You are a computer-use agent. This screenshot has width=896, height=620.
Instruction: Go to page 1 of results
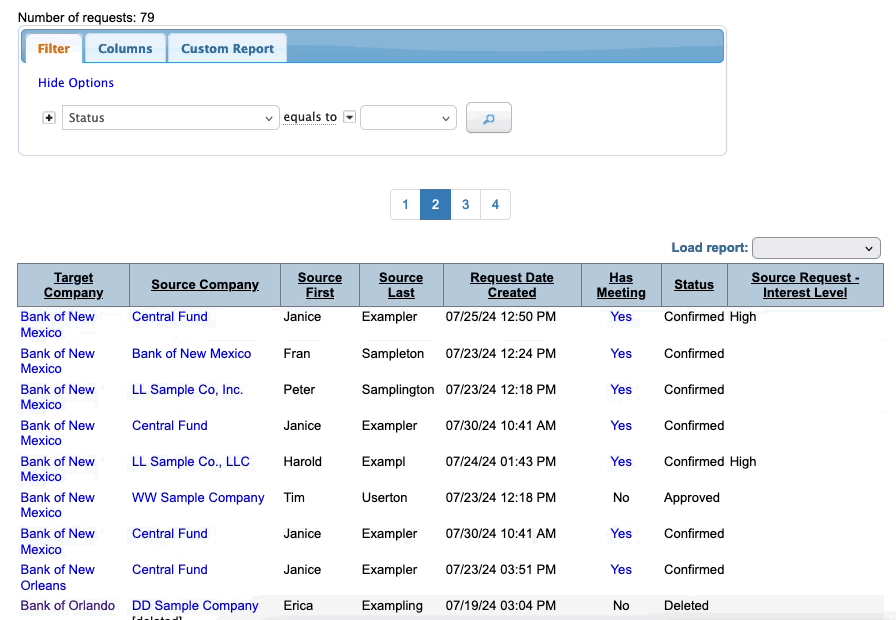point(405,205)
